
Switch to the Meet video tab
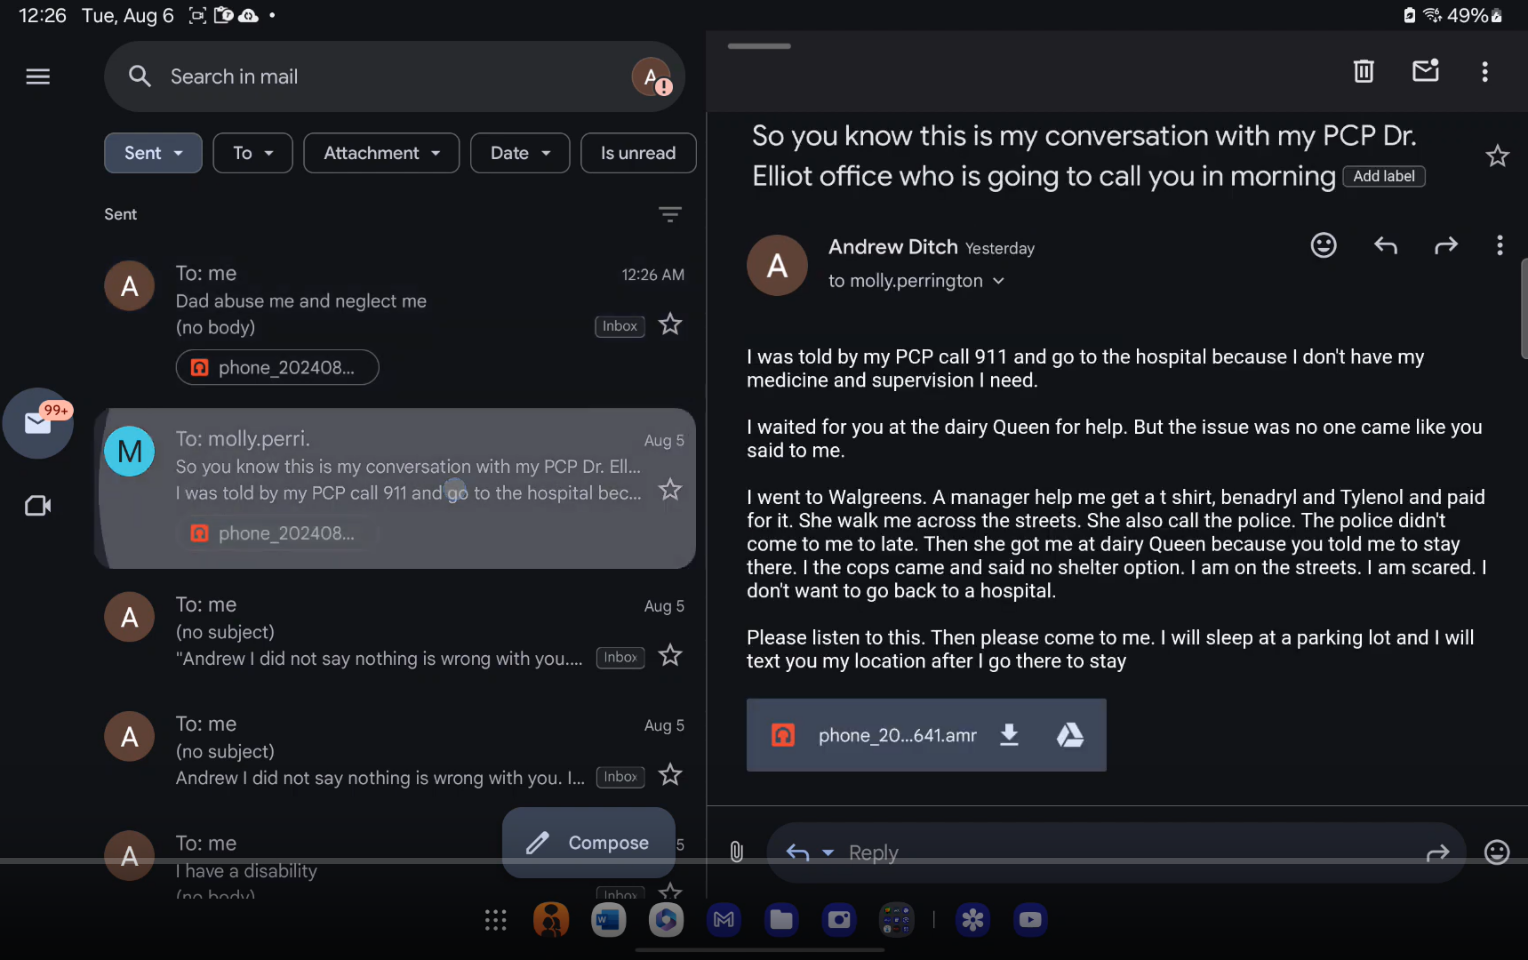pos(38,506)
